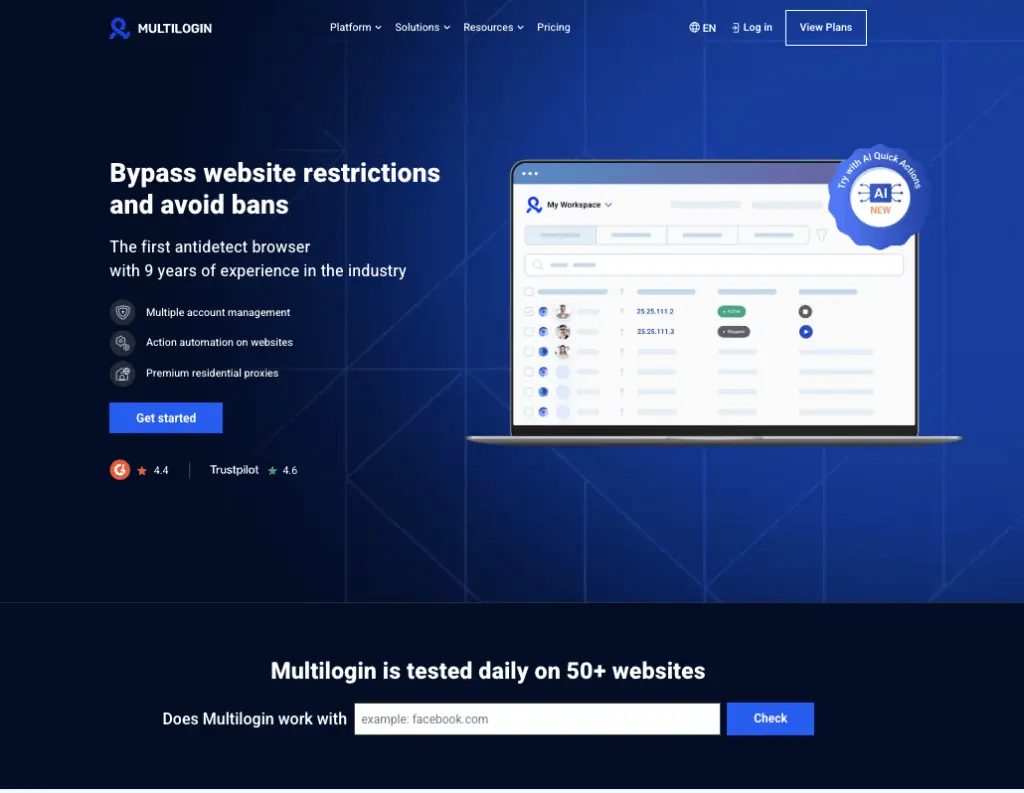Click the gears icon for action automation
This screenshot has height=793, width=1024.
[122, 342]
